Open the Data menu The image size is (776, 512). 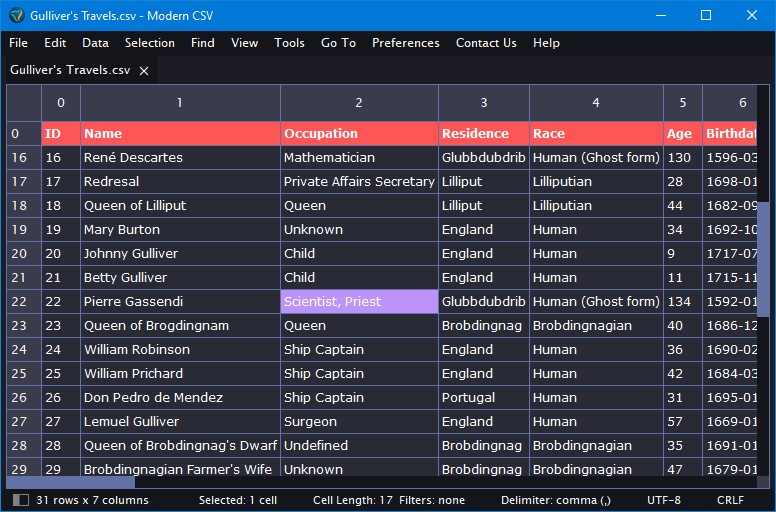(x=96, y=43)
